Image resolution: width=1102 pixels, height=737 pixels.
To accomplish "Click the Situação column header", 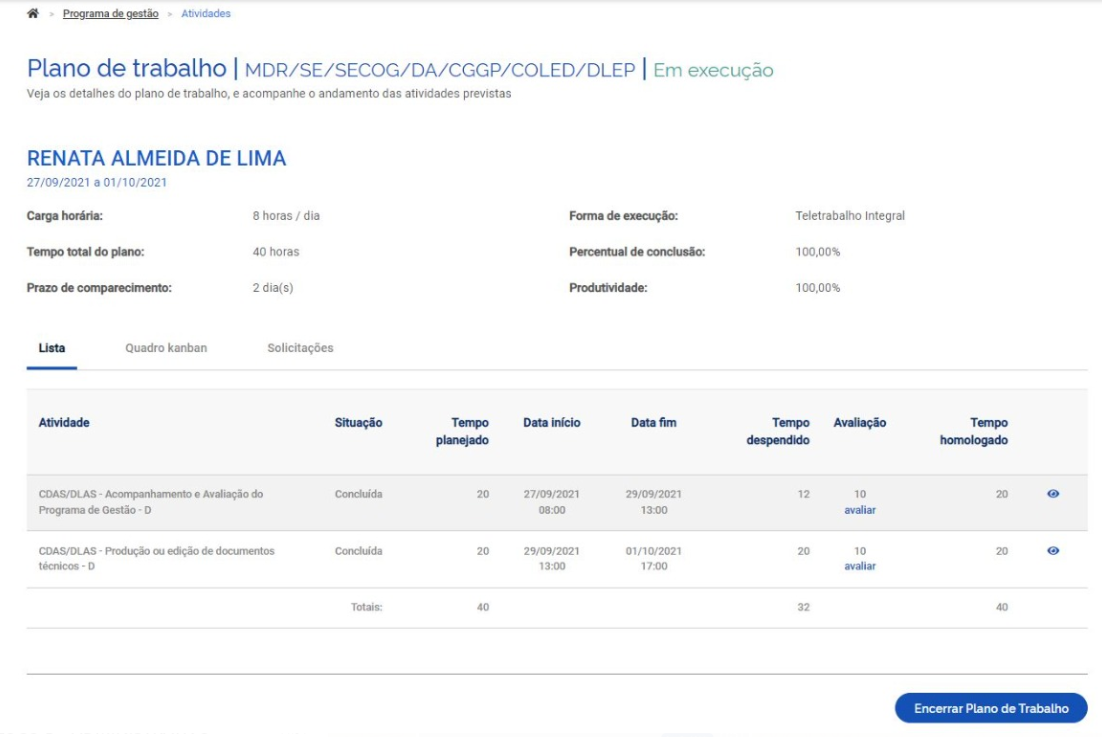I will pos(358,423).
